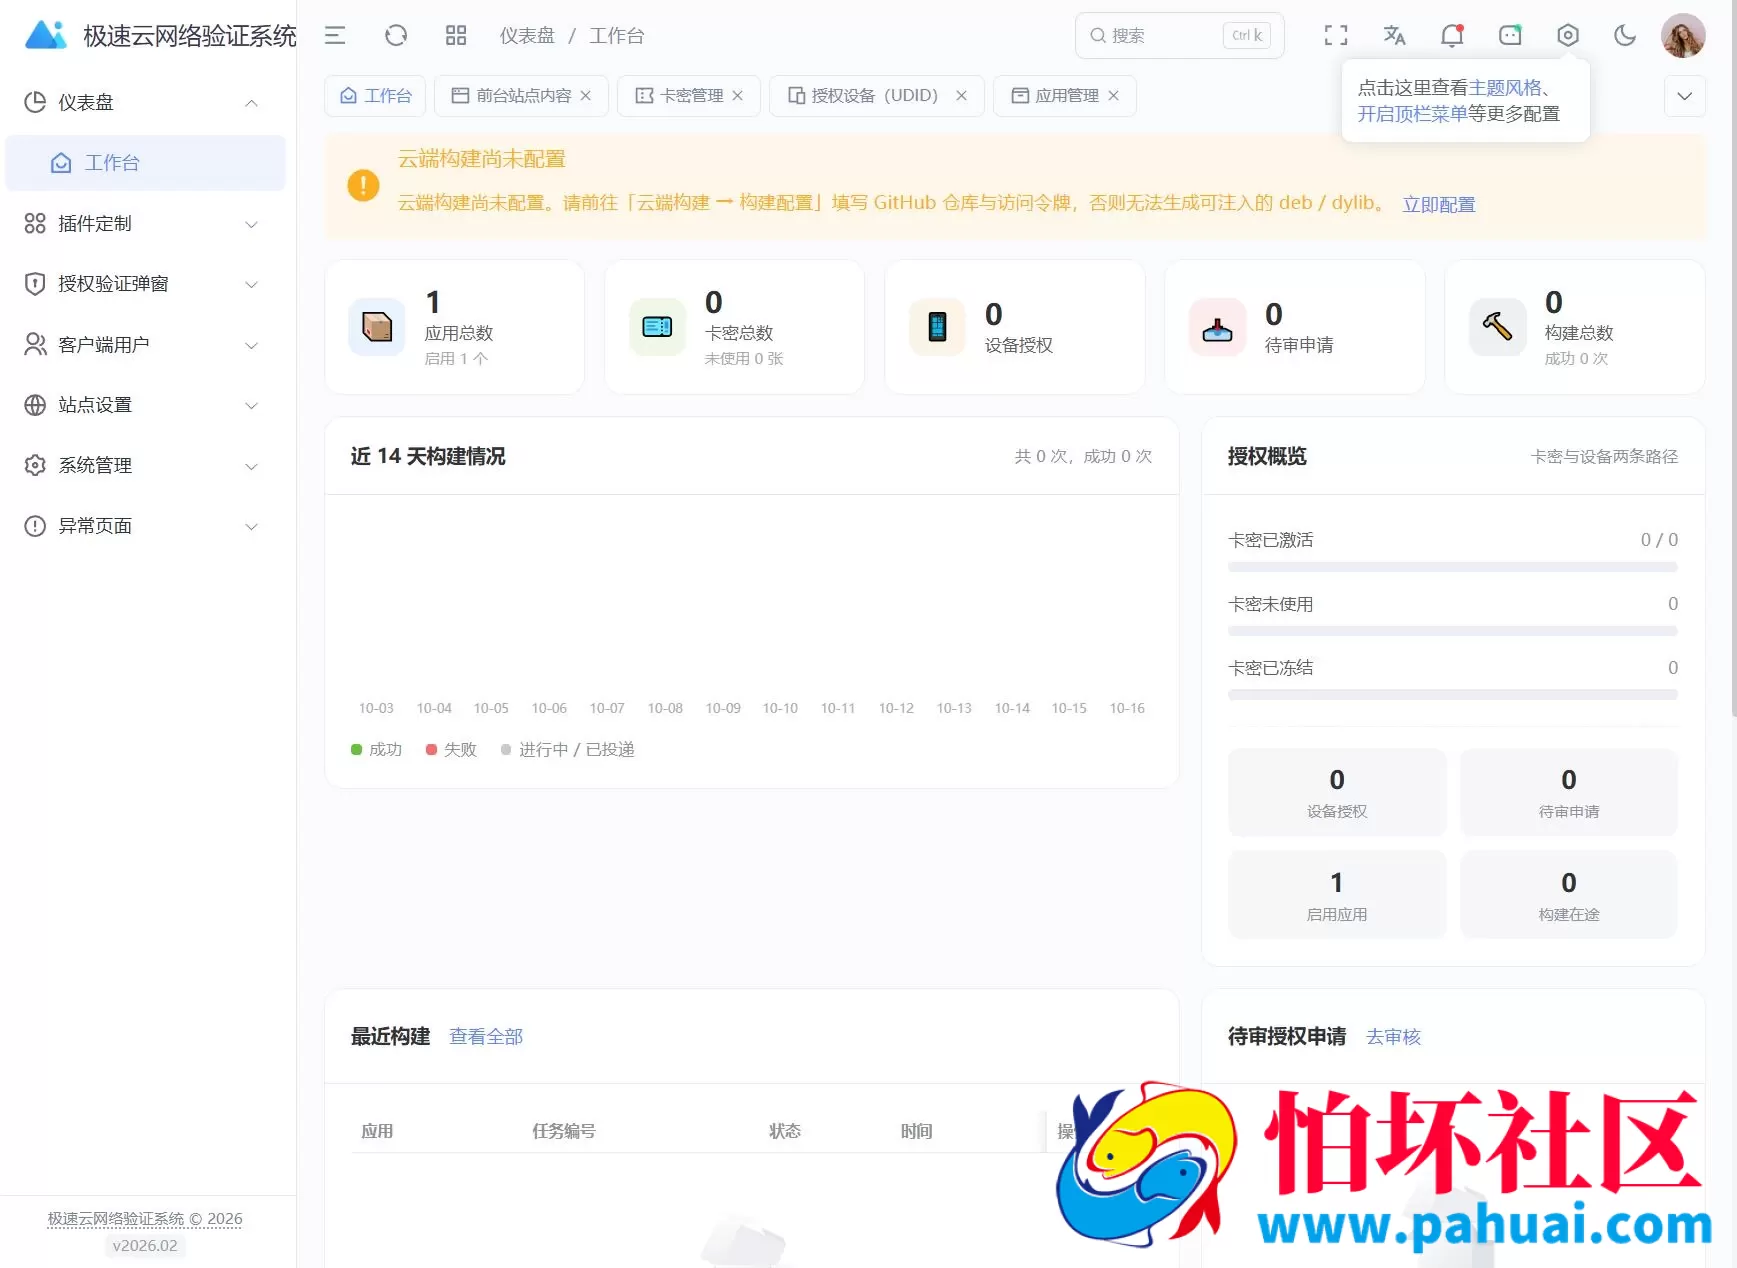1737x1268 pixels.
Task: Expand the 授权验证弹窗 menu
Action: [x=146, y=284]
